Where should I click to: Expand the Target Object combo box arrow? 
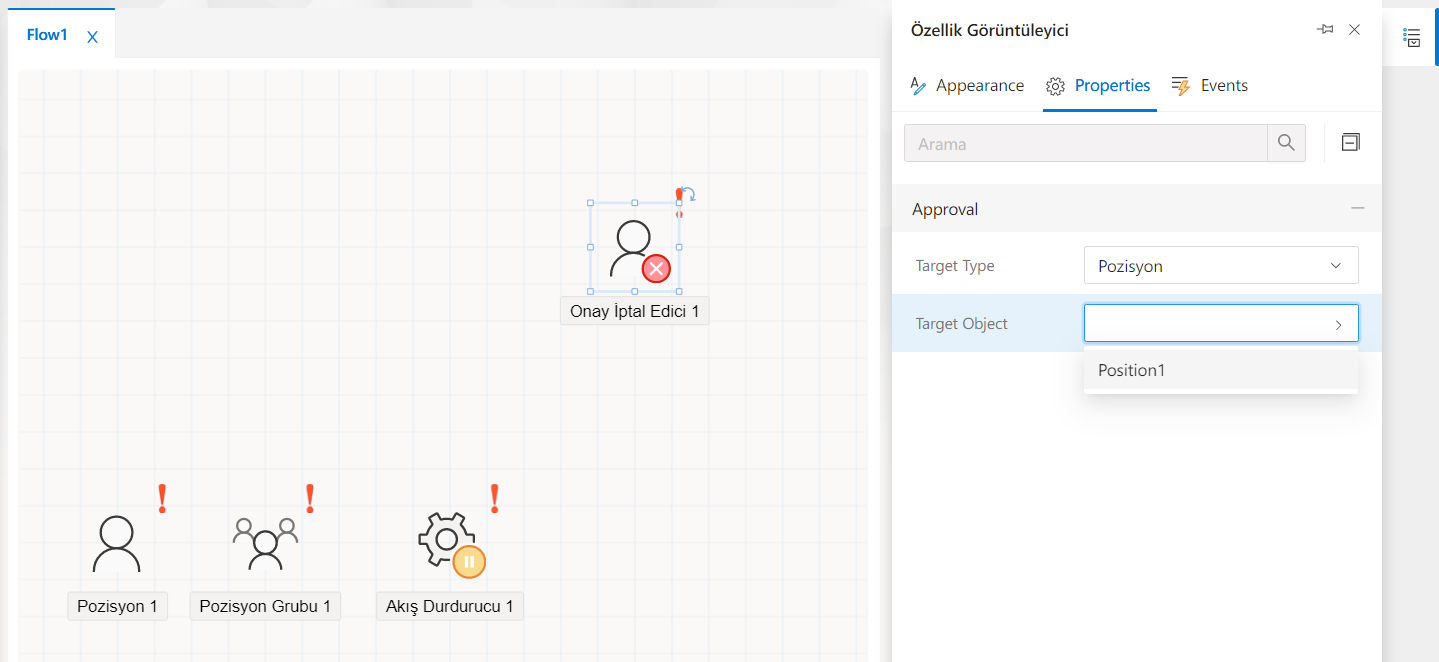(1338, 324)
